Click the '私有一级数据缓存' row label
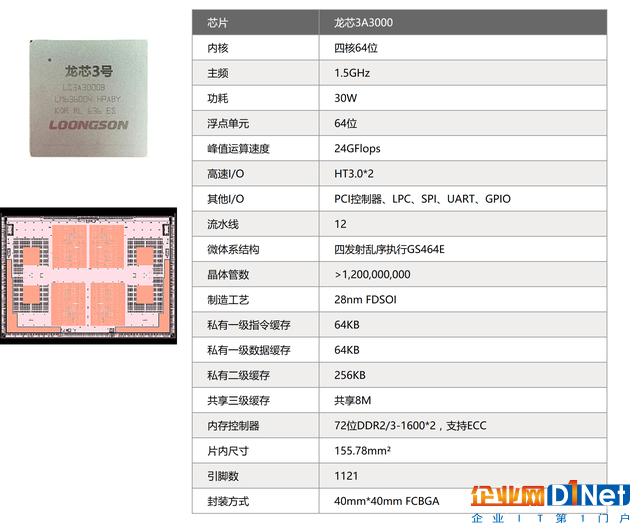 tap(249, 350)
